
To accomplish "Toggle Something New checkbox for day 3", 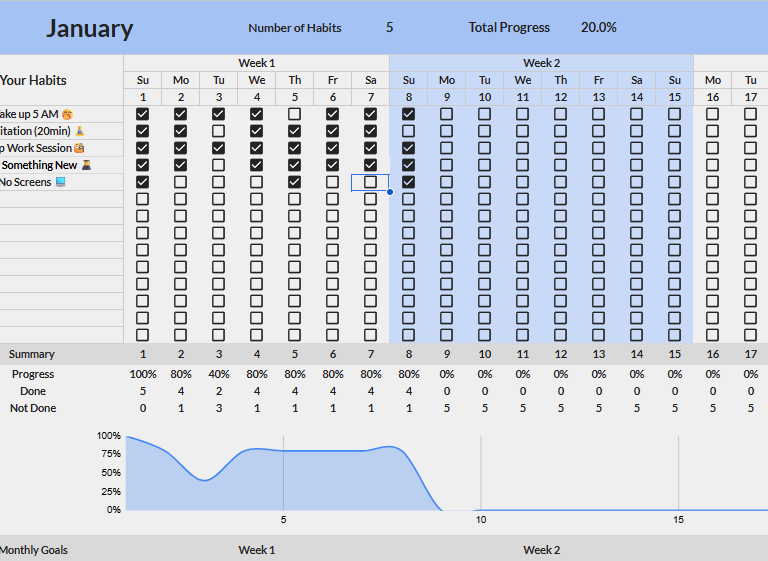I will coord(218,165).
